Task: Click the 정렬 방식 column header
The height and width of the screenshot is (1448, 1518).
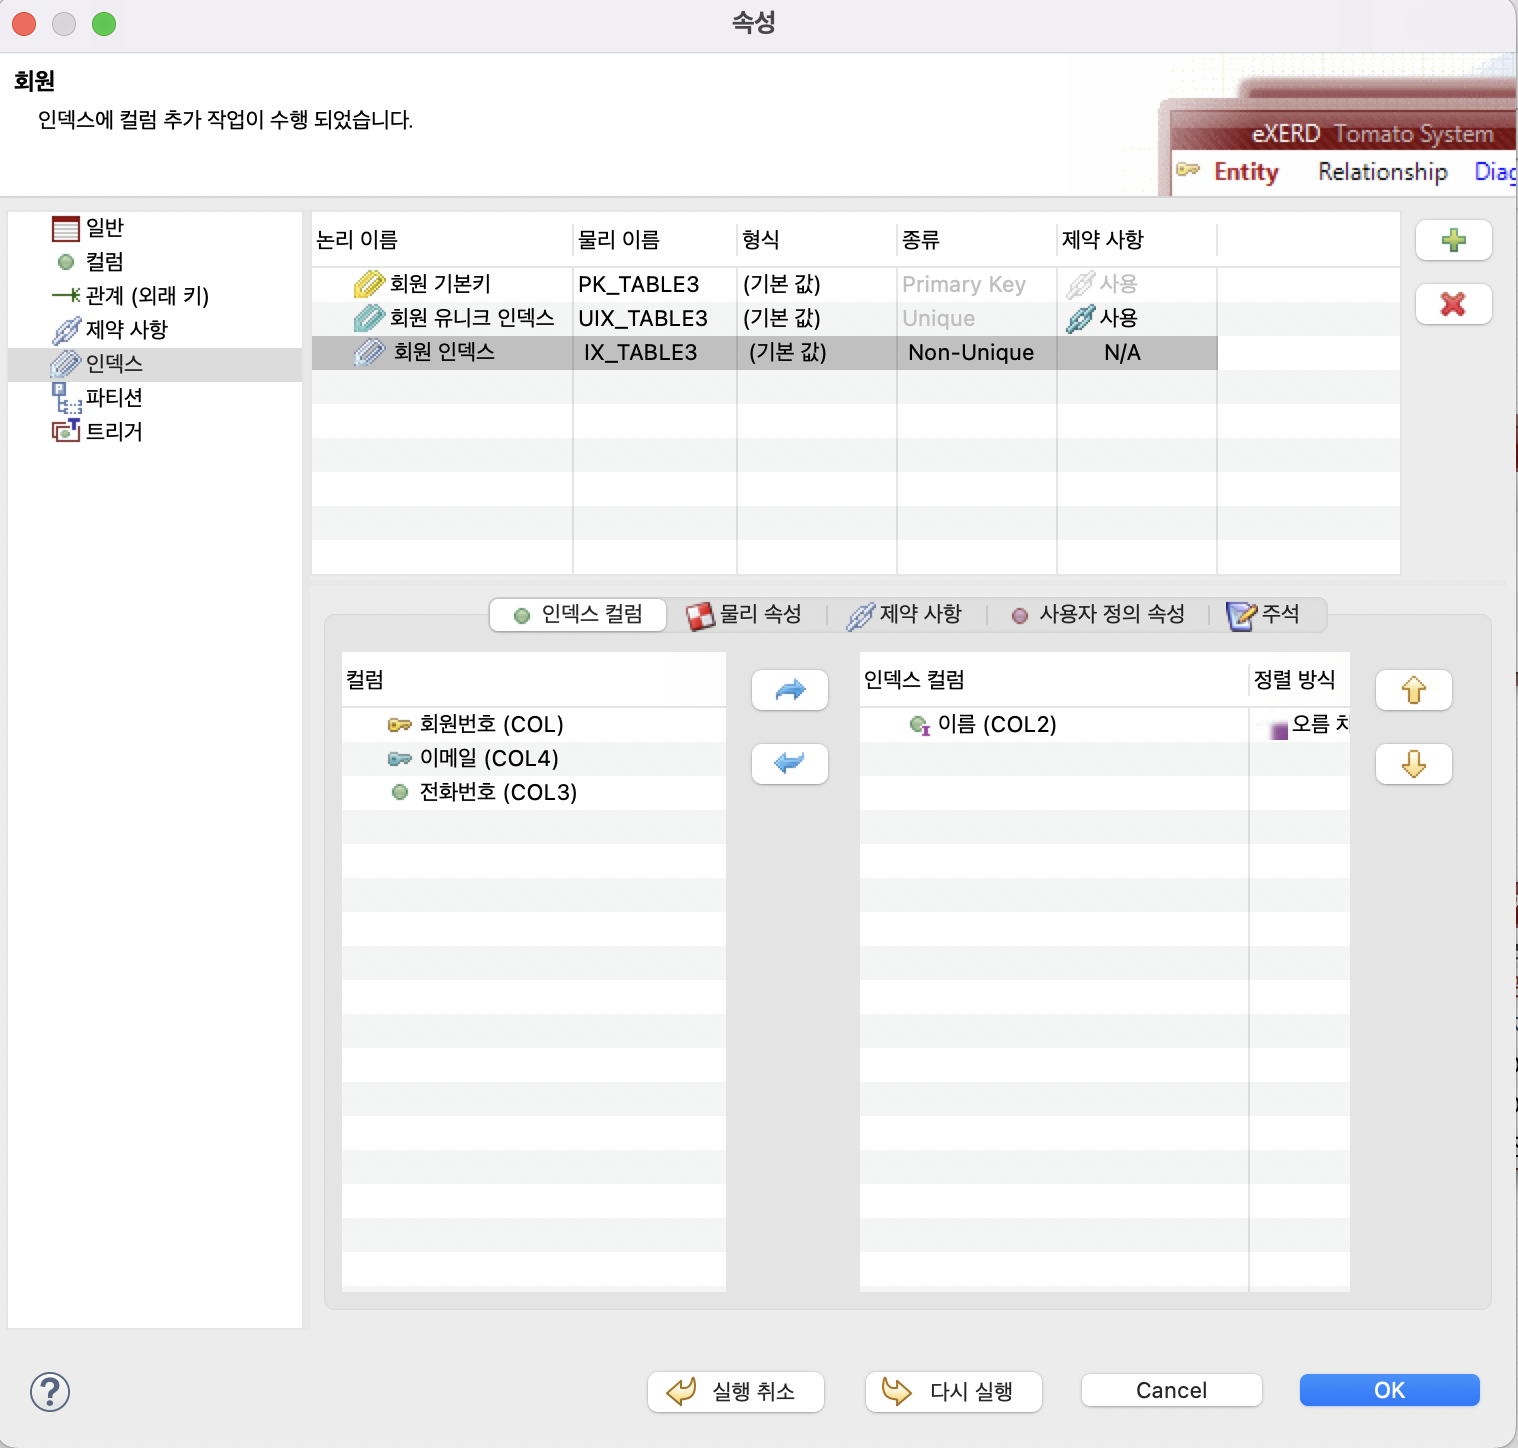Action: pyautogui.click(x=1299, y=680)
